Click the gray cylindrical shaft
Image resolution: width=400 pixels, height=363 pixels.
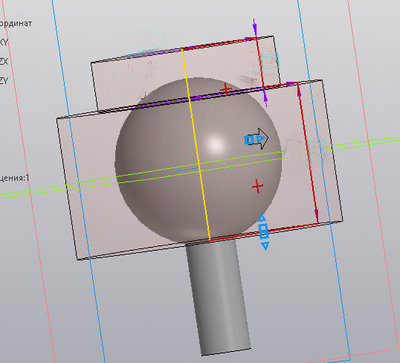click(218, 297)
